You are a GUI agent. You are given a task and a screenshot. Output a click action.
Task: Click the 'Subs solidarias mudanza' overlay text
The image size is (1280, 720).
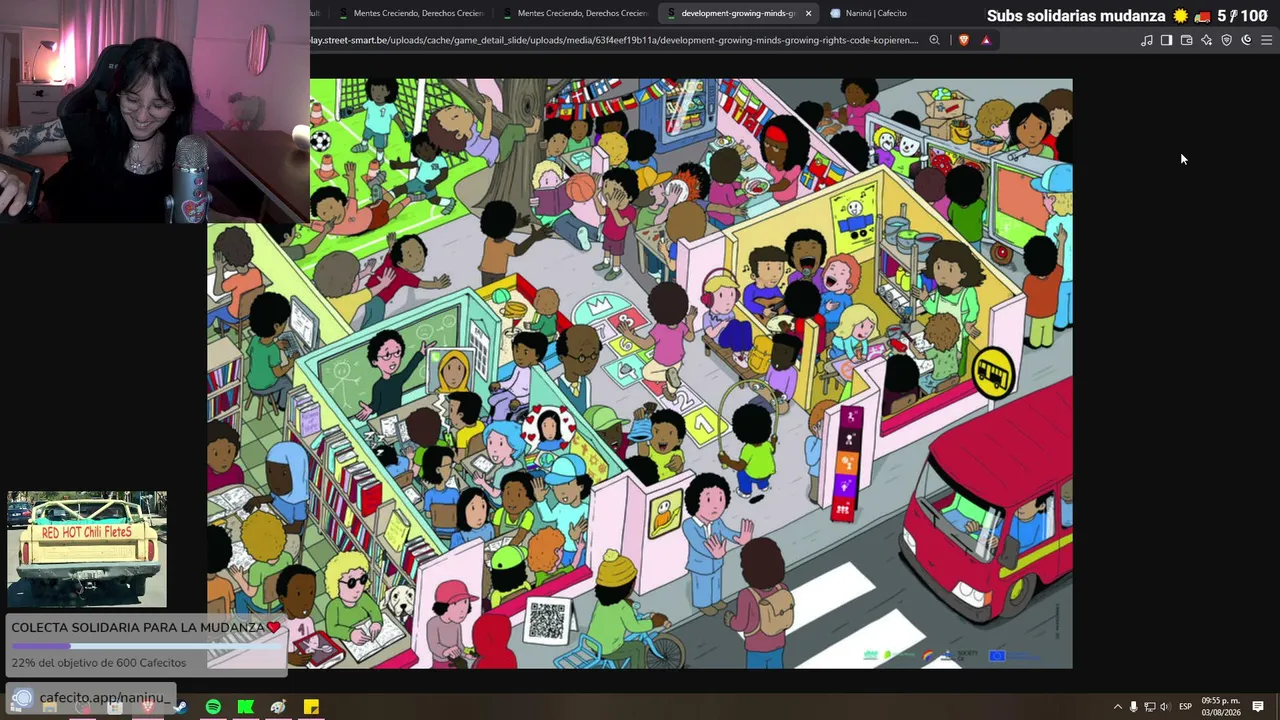(x=1076, y=16)
